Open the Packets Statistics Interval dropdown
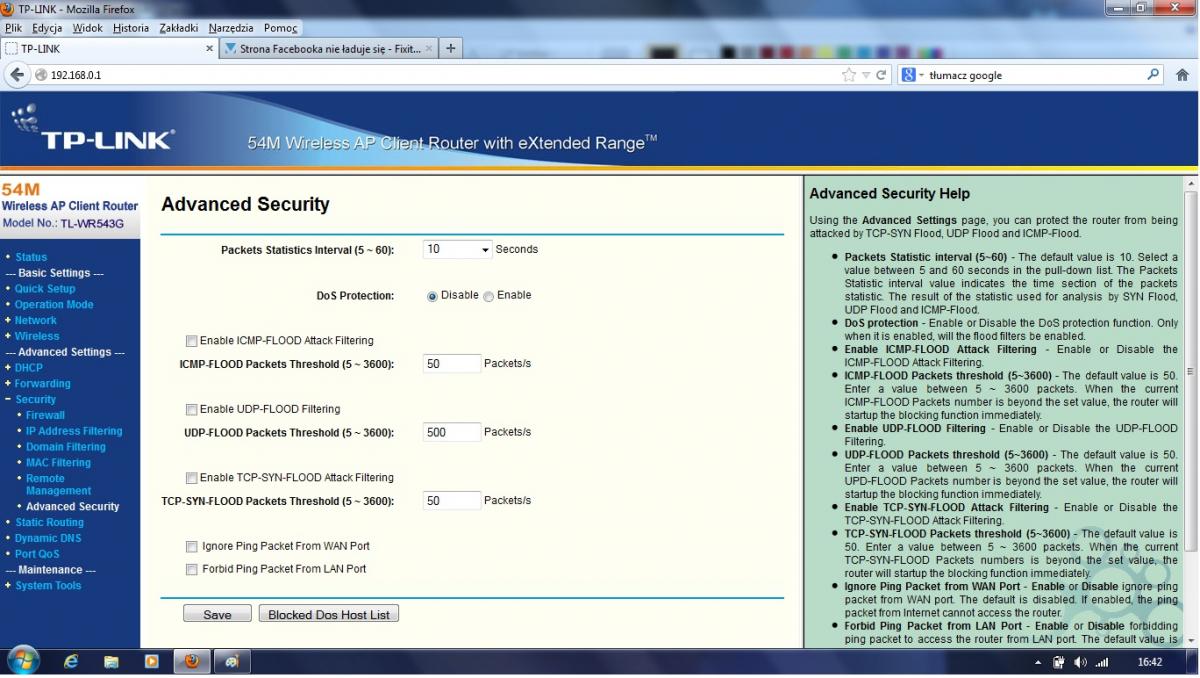The width and height of the screenshot is (1200, 678). (x=457, y=249)
